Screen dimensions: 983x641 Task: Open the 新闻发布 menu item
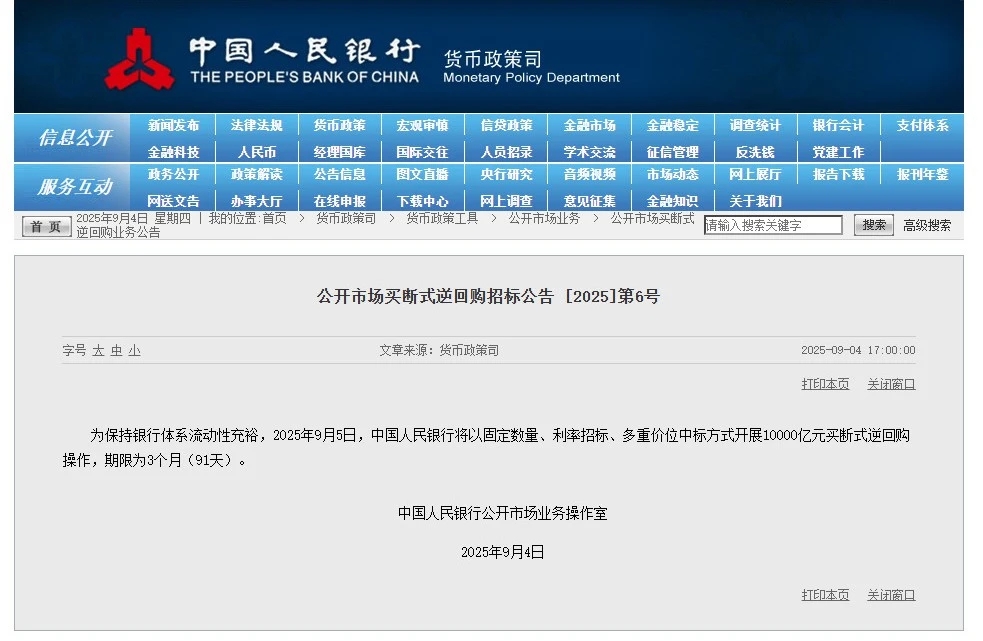(173, 125)
